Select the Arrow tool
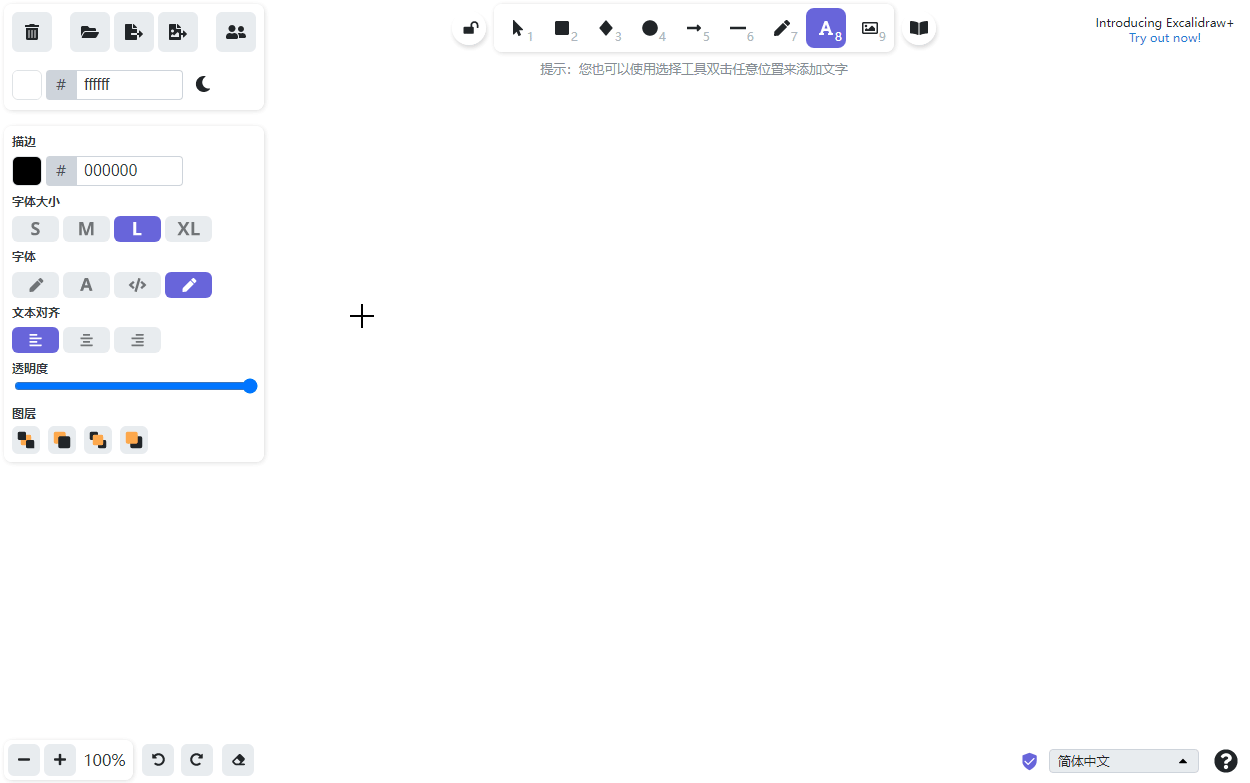1250x783 pixels. pyautogui.click(x=694, y=29)
